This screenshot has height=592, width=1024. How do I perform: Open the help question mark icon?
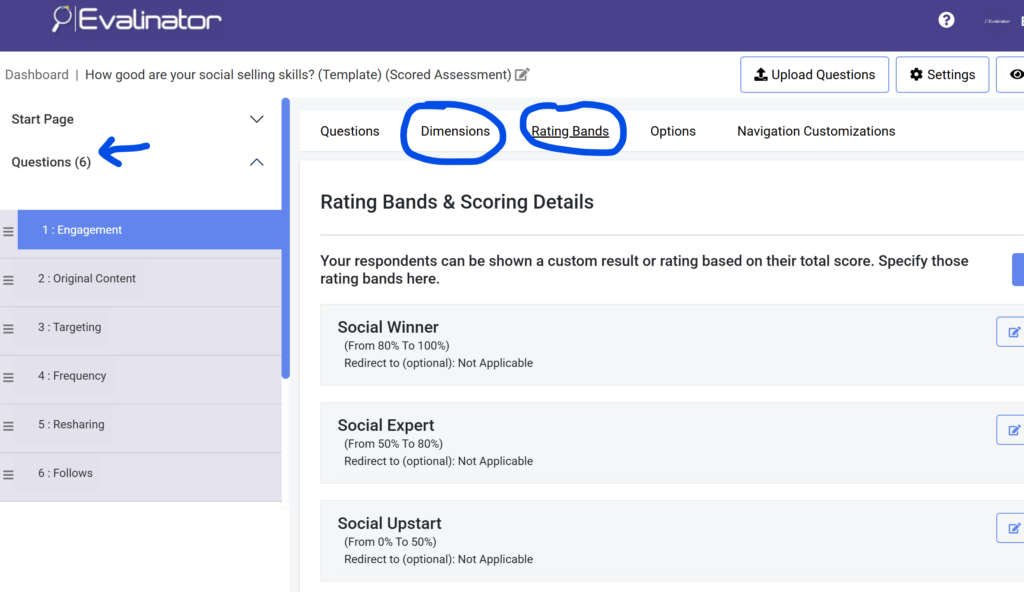click(x=946, y=20)
